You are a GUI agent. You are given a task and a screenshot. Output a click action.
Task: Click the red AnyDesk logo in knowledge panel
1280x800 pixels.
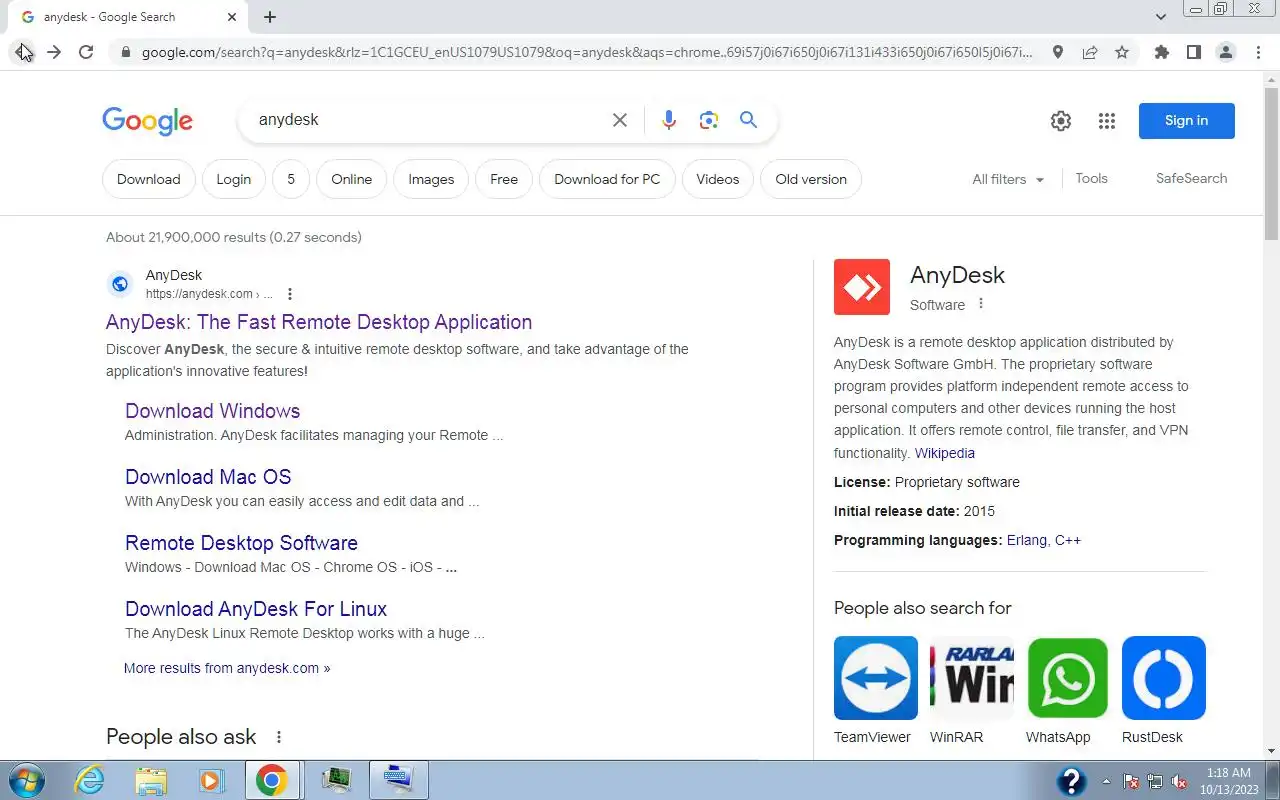pos(862,288)
